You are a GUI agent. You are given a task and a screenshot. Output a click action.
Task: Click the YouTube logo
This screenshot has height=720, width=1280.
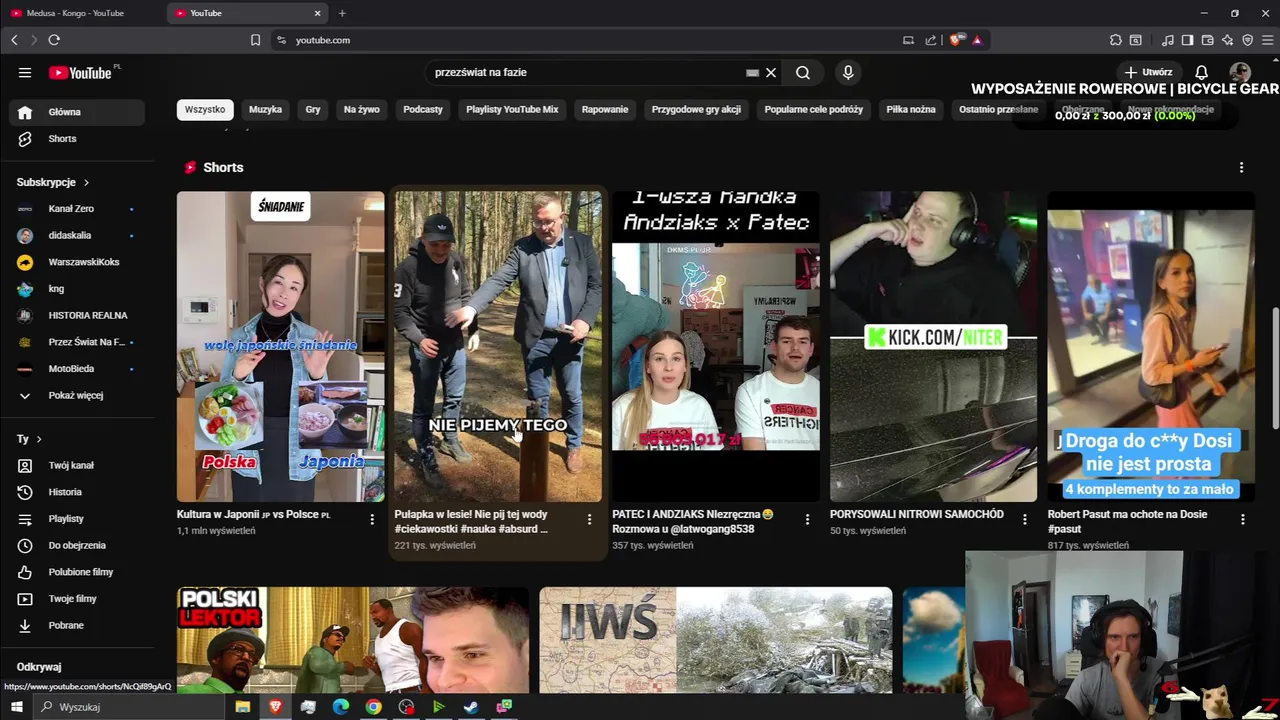pyautogui.click(x=80, y=72)
